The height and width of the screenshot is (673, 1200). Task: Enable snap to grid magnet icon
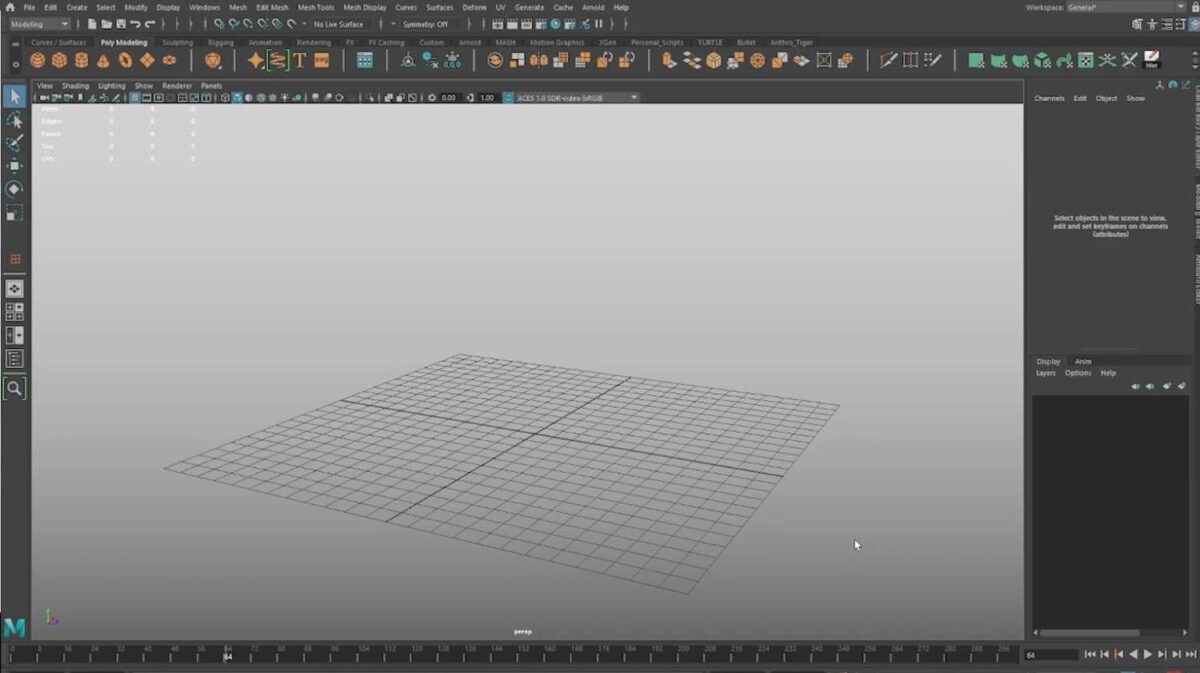tap(218, 23)
